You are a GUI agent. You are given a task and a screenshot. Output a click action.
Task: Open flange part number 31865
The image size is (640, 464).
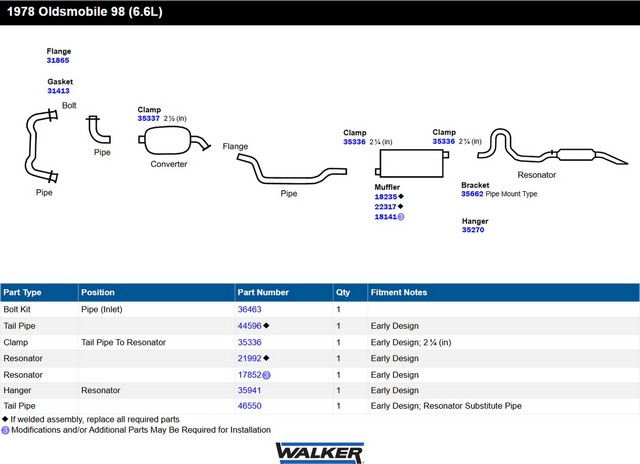pos(58,60)
